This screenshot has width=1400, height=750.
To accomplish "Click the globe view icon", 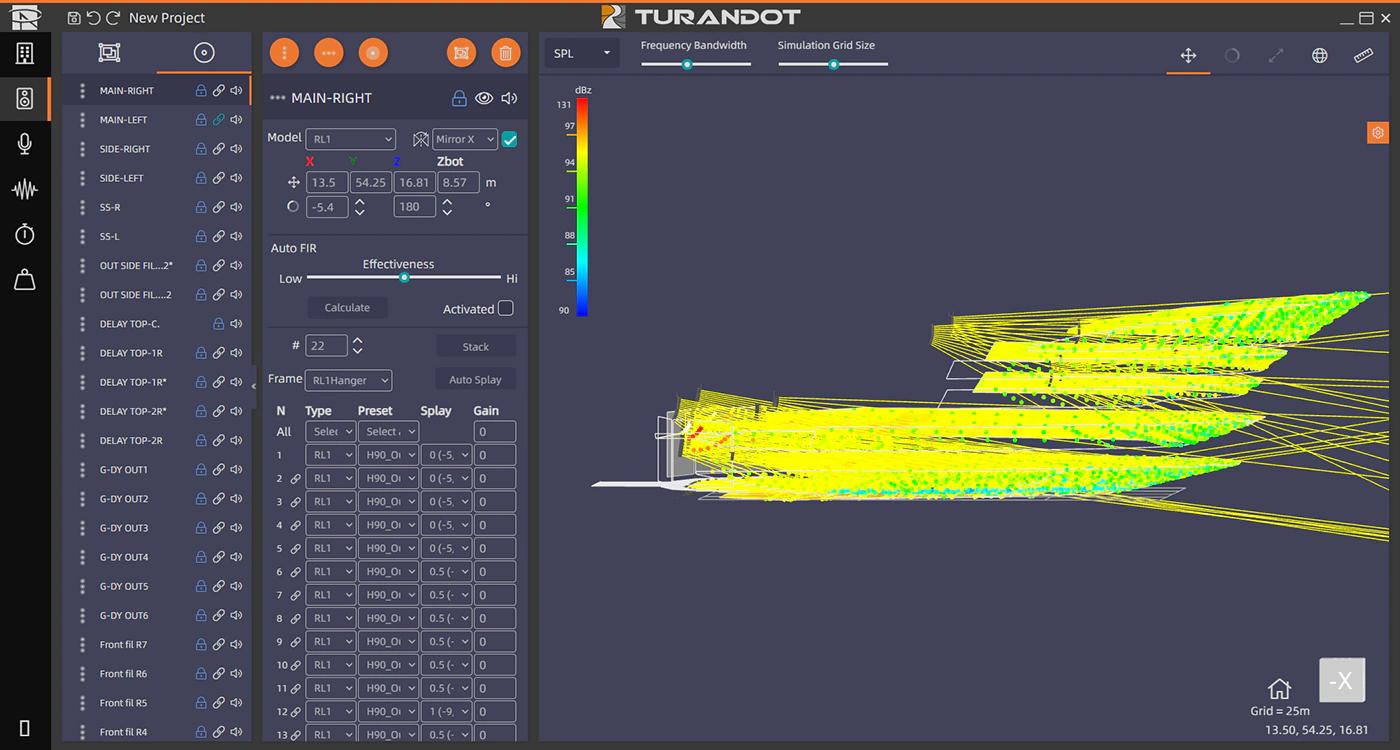I will [x=1319, y=56].
